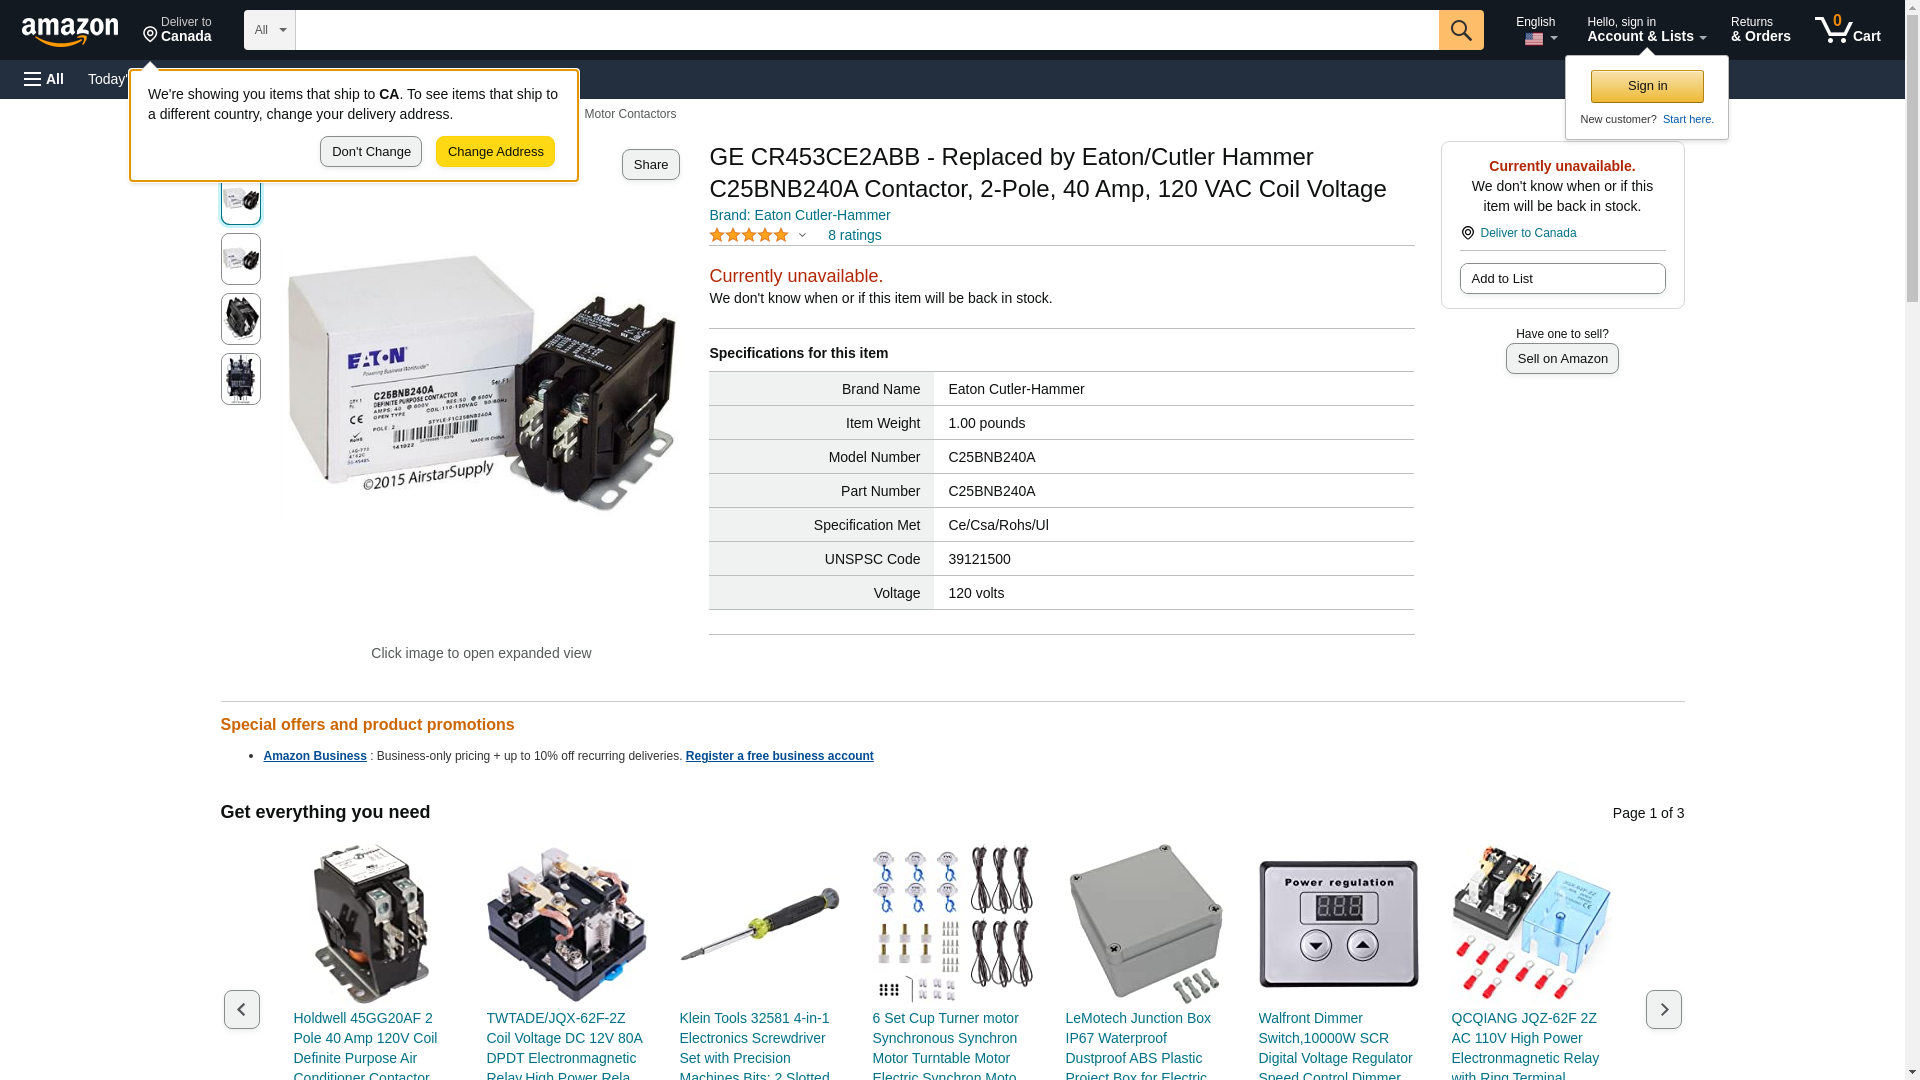Expand Account & Lists dropdown
Screen dimensions: 1920x1080
click(1646, 30)
